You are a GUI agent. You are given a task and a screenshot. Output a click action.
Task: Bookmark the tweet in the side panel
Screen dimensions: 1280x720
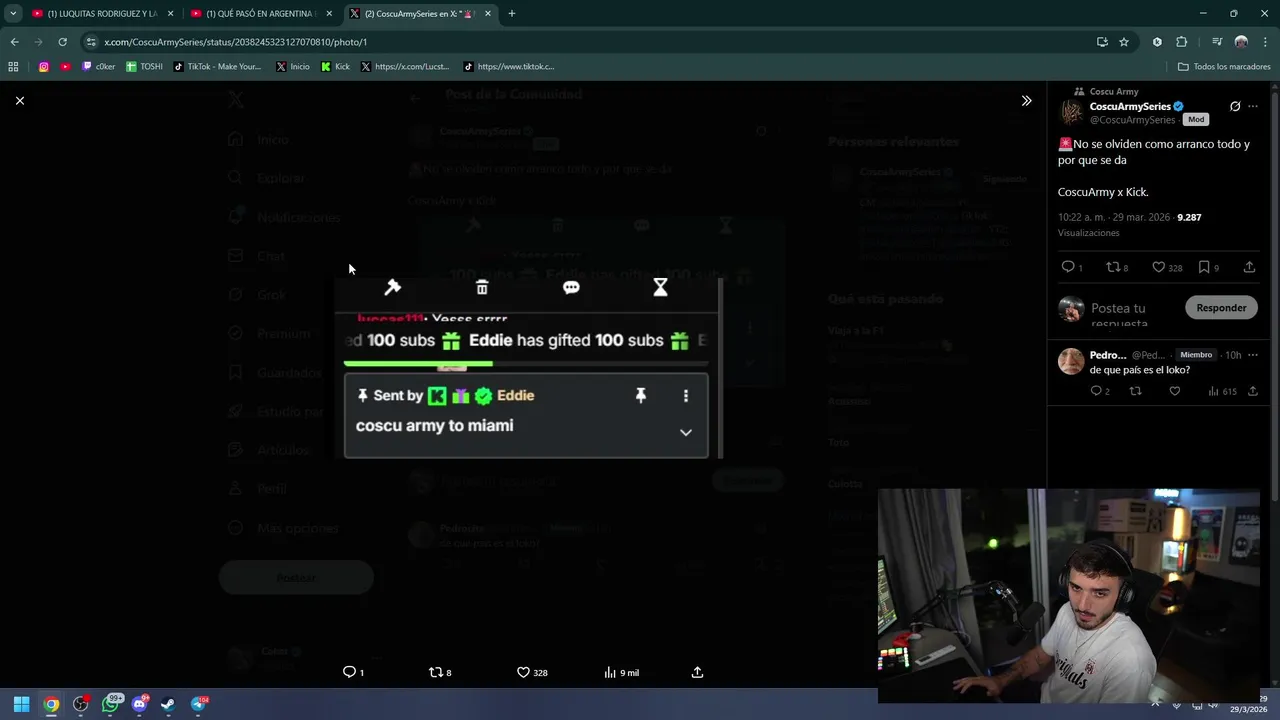(1204, 267)
